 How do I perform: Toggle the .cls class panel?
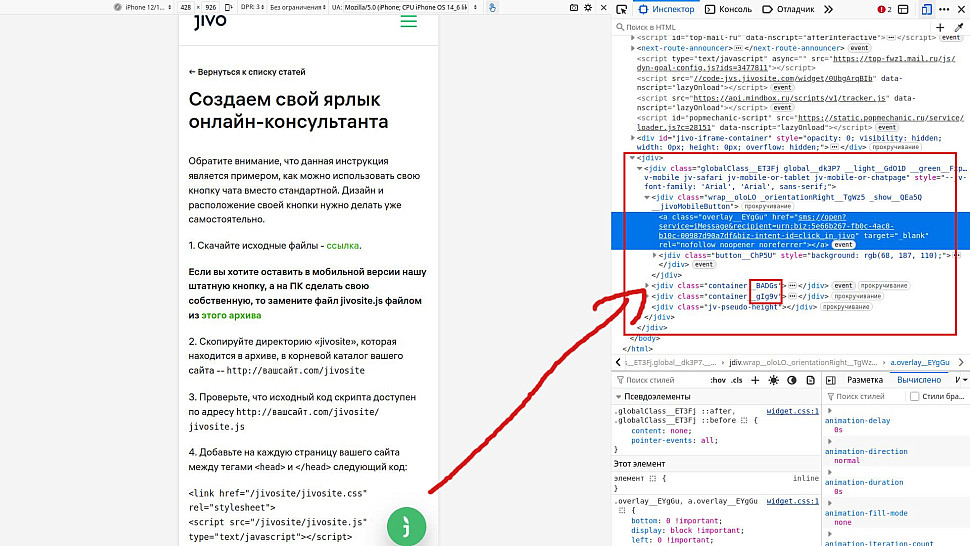point(736,380)
